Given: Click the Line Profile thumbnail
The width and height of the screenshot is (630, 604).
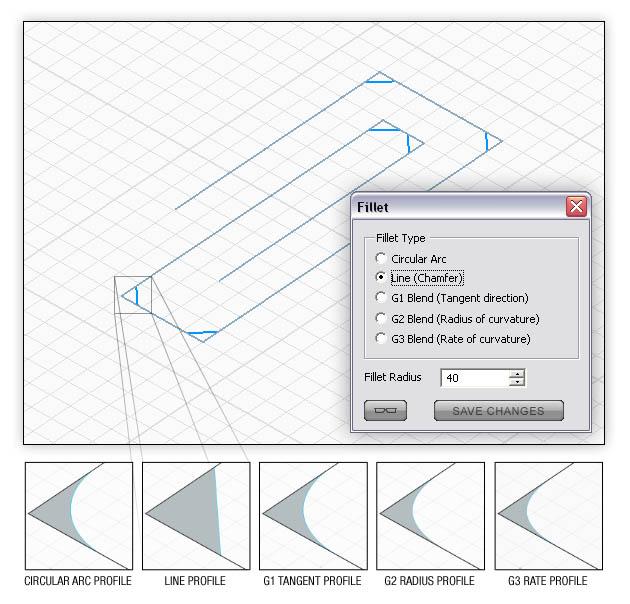Looking at the screenshot, I should (196, 516).
